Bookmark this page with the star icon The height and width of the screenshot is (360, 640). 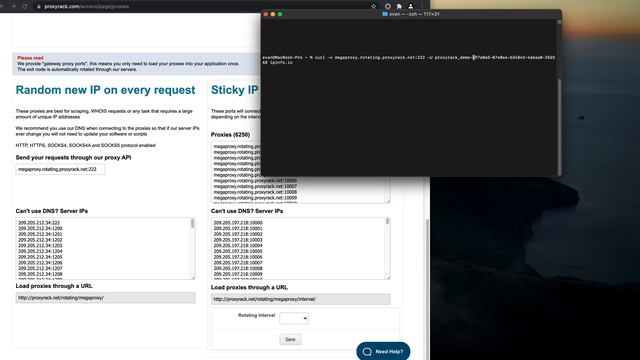[x=373, y=6]
